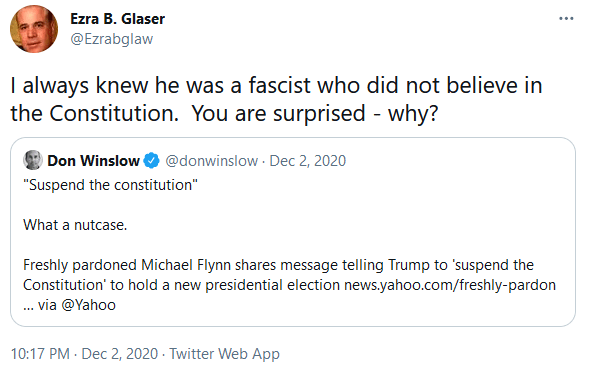Click the 10:17 PM timestamp
This screenshot has width=591, height=379.
(x=40, y=354)
